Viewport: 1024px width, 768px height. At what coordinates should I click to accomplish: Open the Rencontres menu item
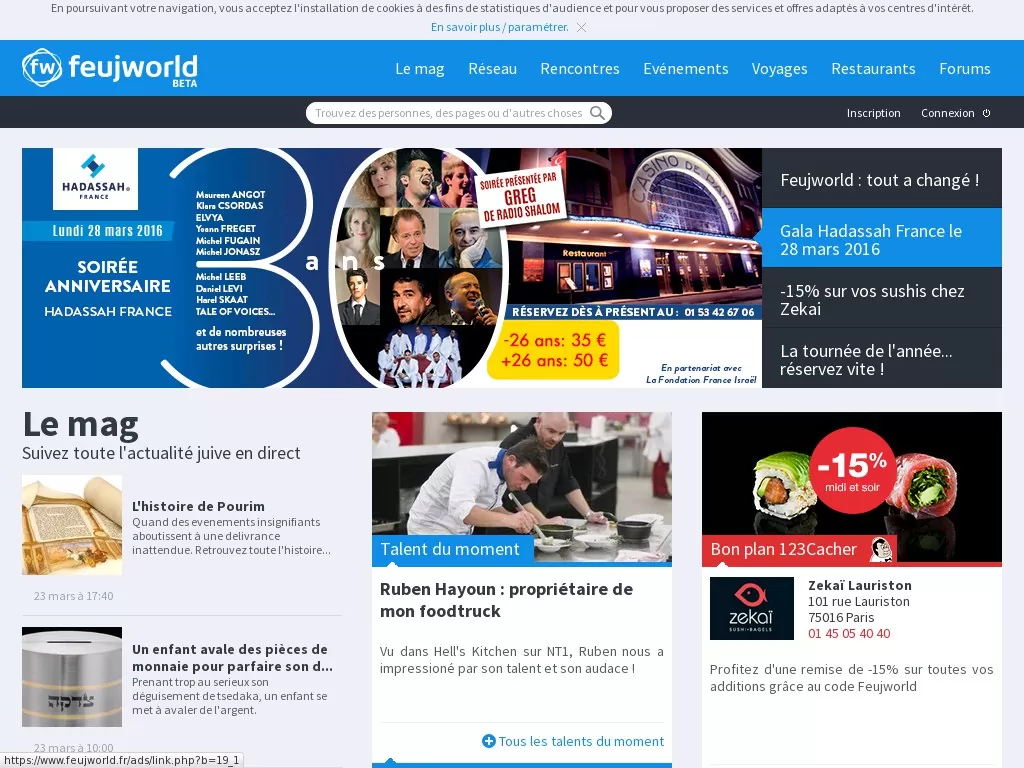point(579,68)
